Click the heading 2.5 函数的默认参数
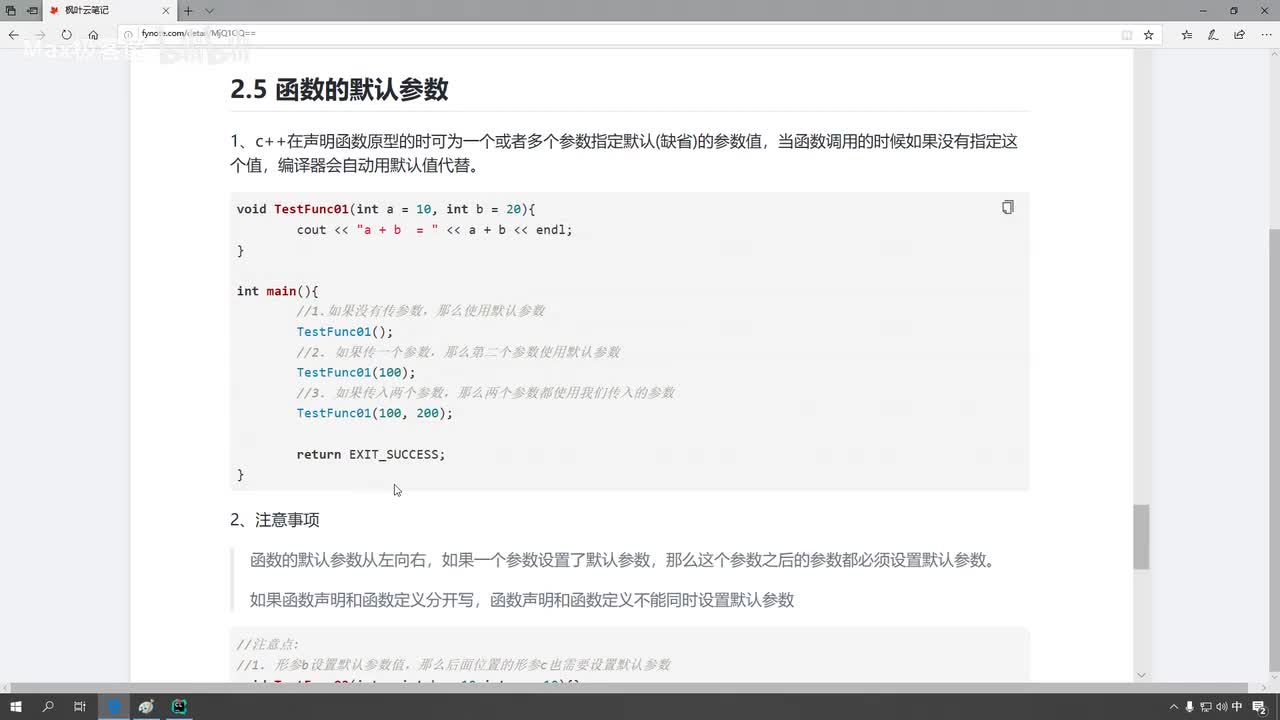1280x720 pixels. 339,89
